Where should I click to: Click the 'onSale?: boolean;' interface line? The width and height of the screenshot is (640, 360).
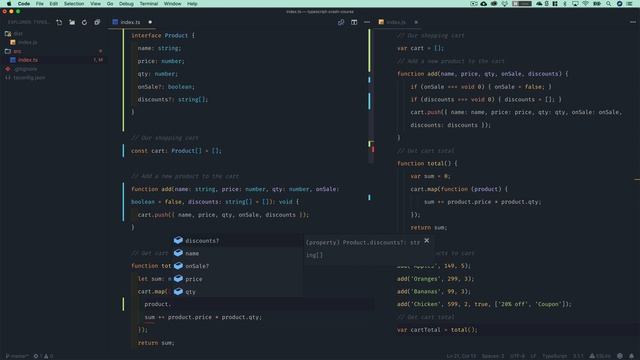tap(166, 87)
